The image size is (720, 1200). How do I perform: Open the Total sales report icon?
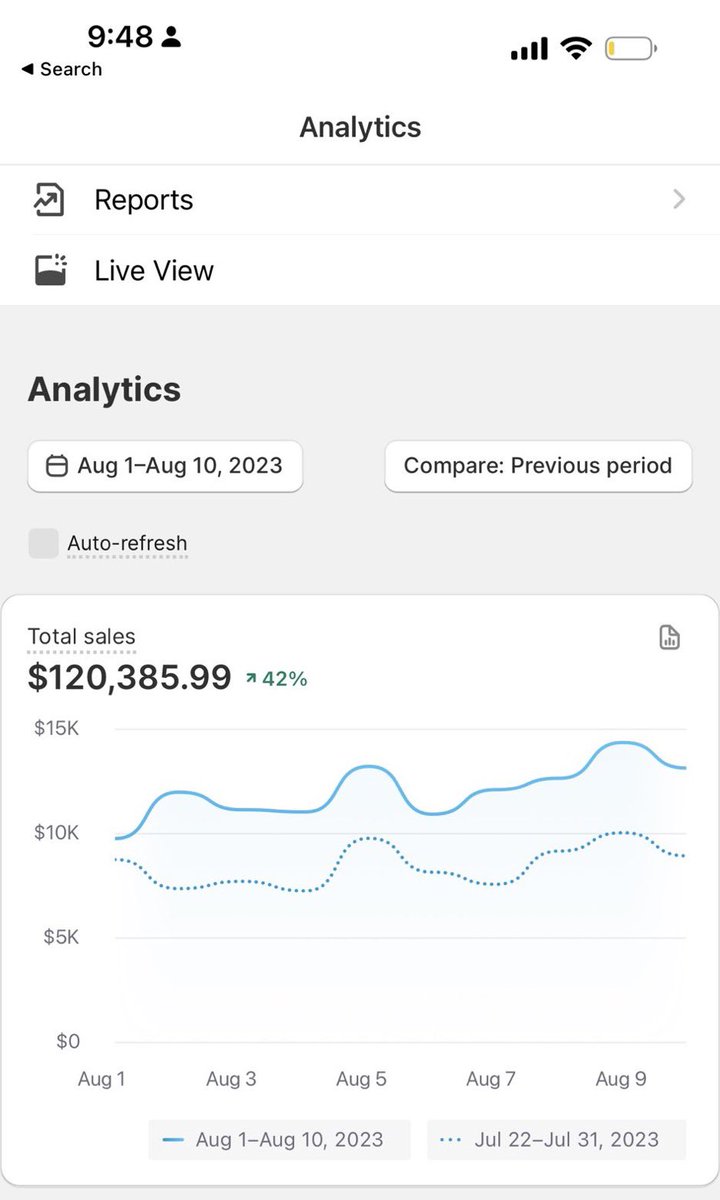[670, 638]
